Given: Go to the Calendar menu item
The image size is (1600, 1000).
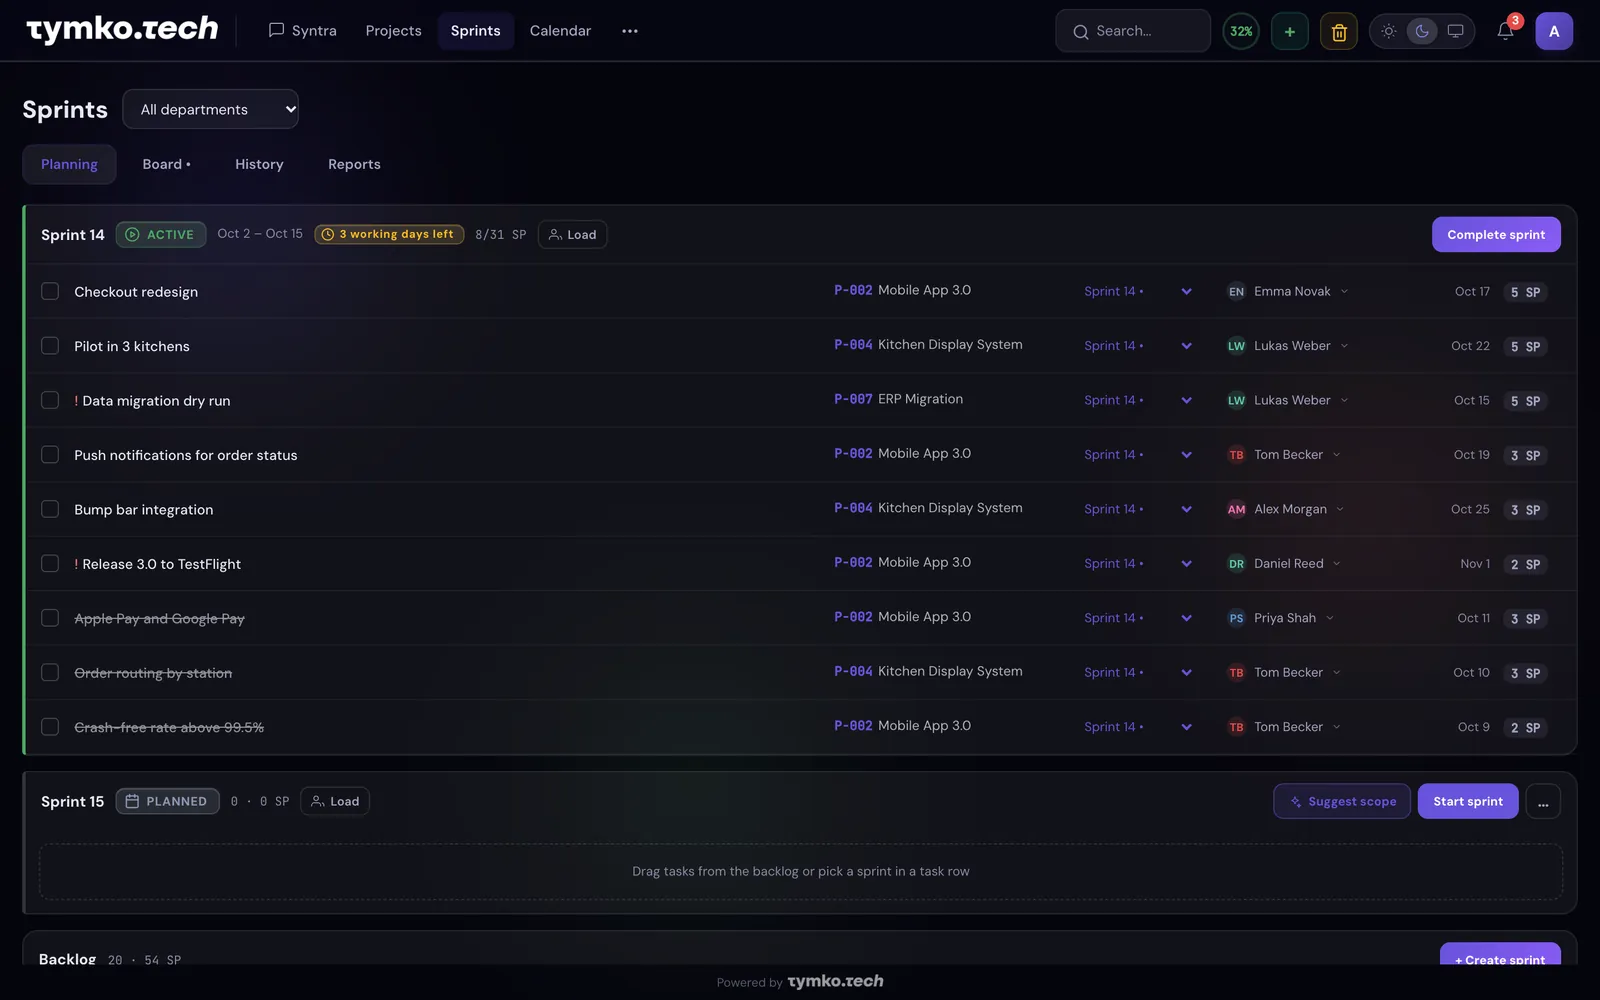Looking at the screenshot, I should (560, 31).
